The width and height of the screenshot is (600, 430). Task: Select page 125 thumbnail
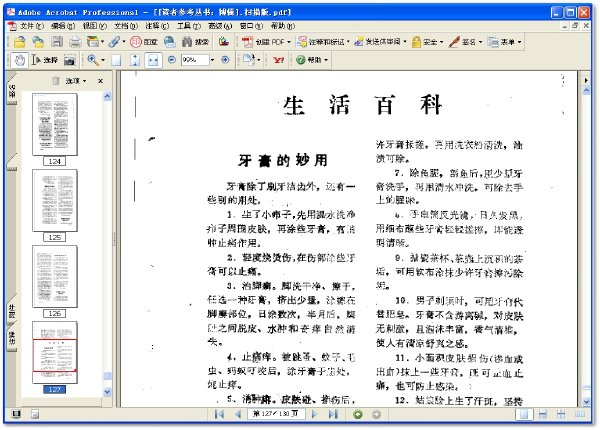55,200
